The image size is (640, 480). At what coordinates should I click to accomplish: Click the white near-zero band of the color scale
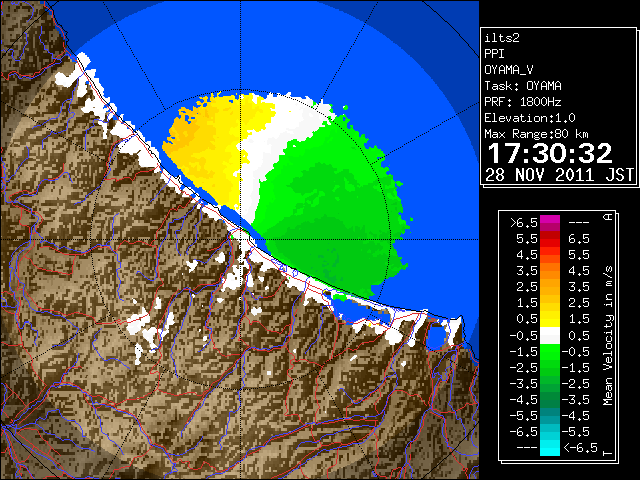tap(550, 336)
